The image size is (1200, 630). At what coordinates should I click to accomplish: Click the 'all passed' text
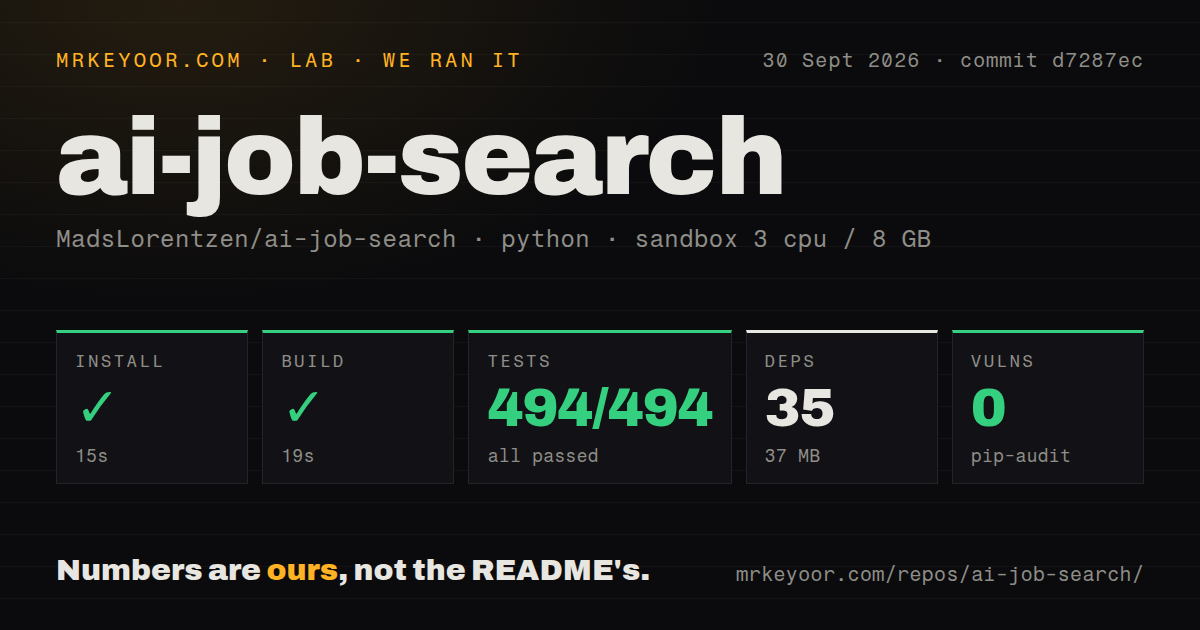(543, 456)
